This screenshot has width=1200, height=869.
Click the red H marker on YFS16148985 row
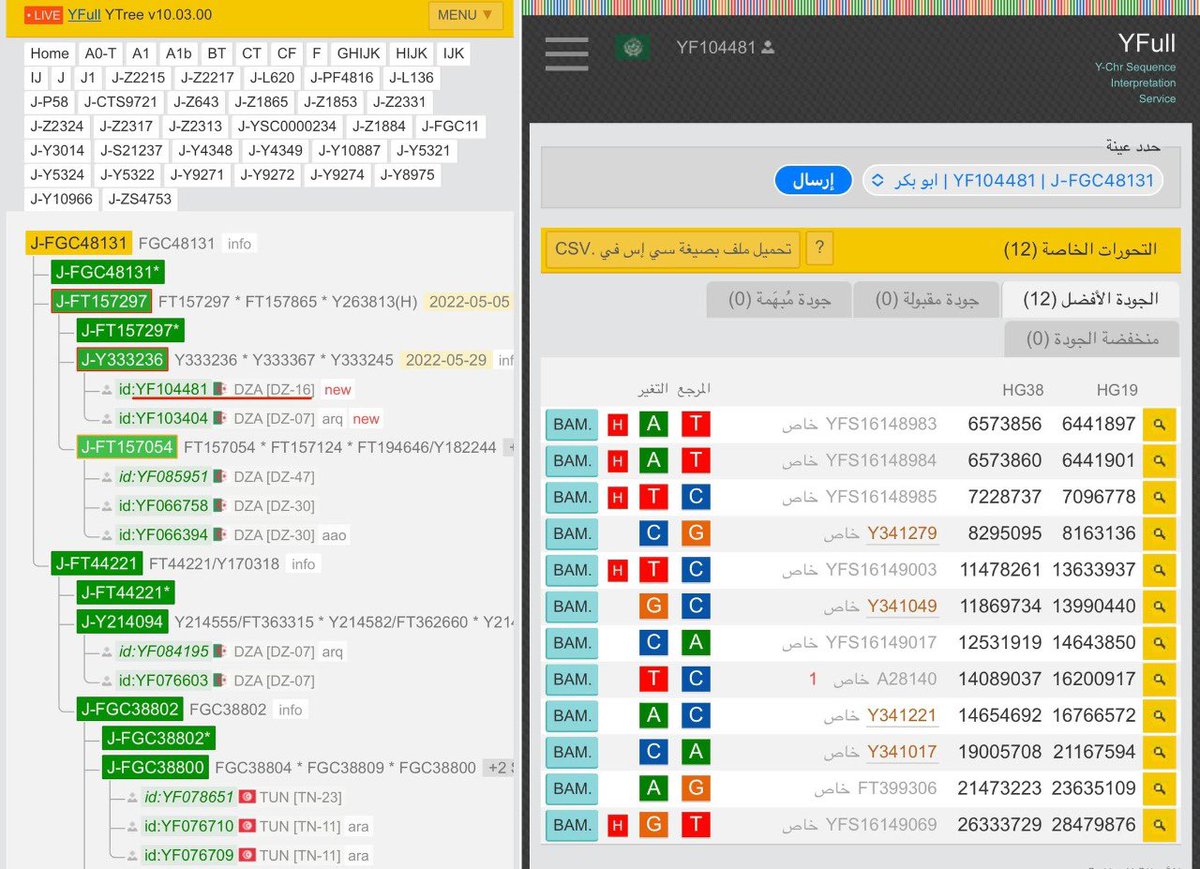tap(618, 498)
